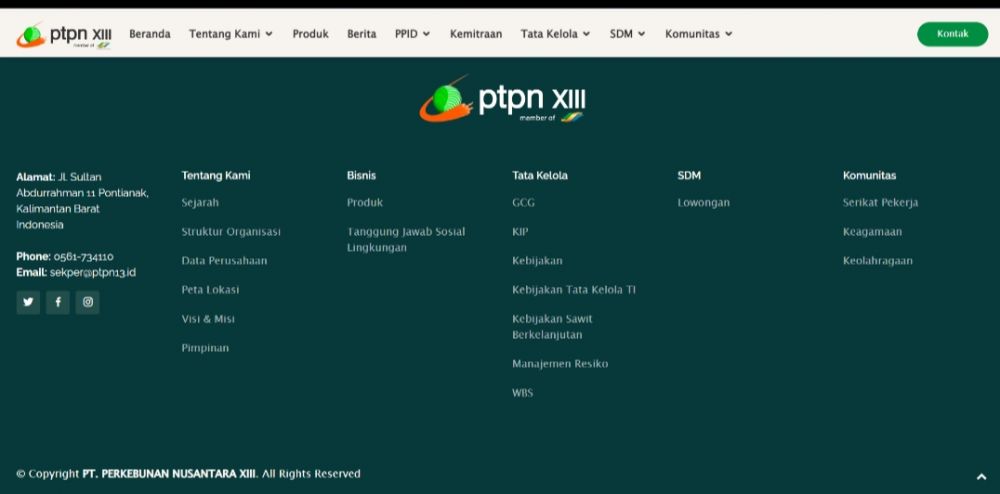
Task: Expand the Komunitas navbar dropdown
Action: 698,34
